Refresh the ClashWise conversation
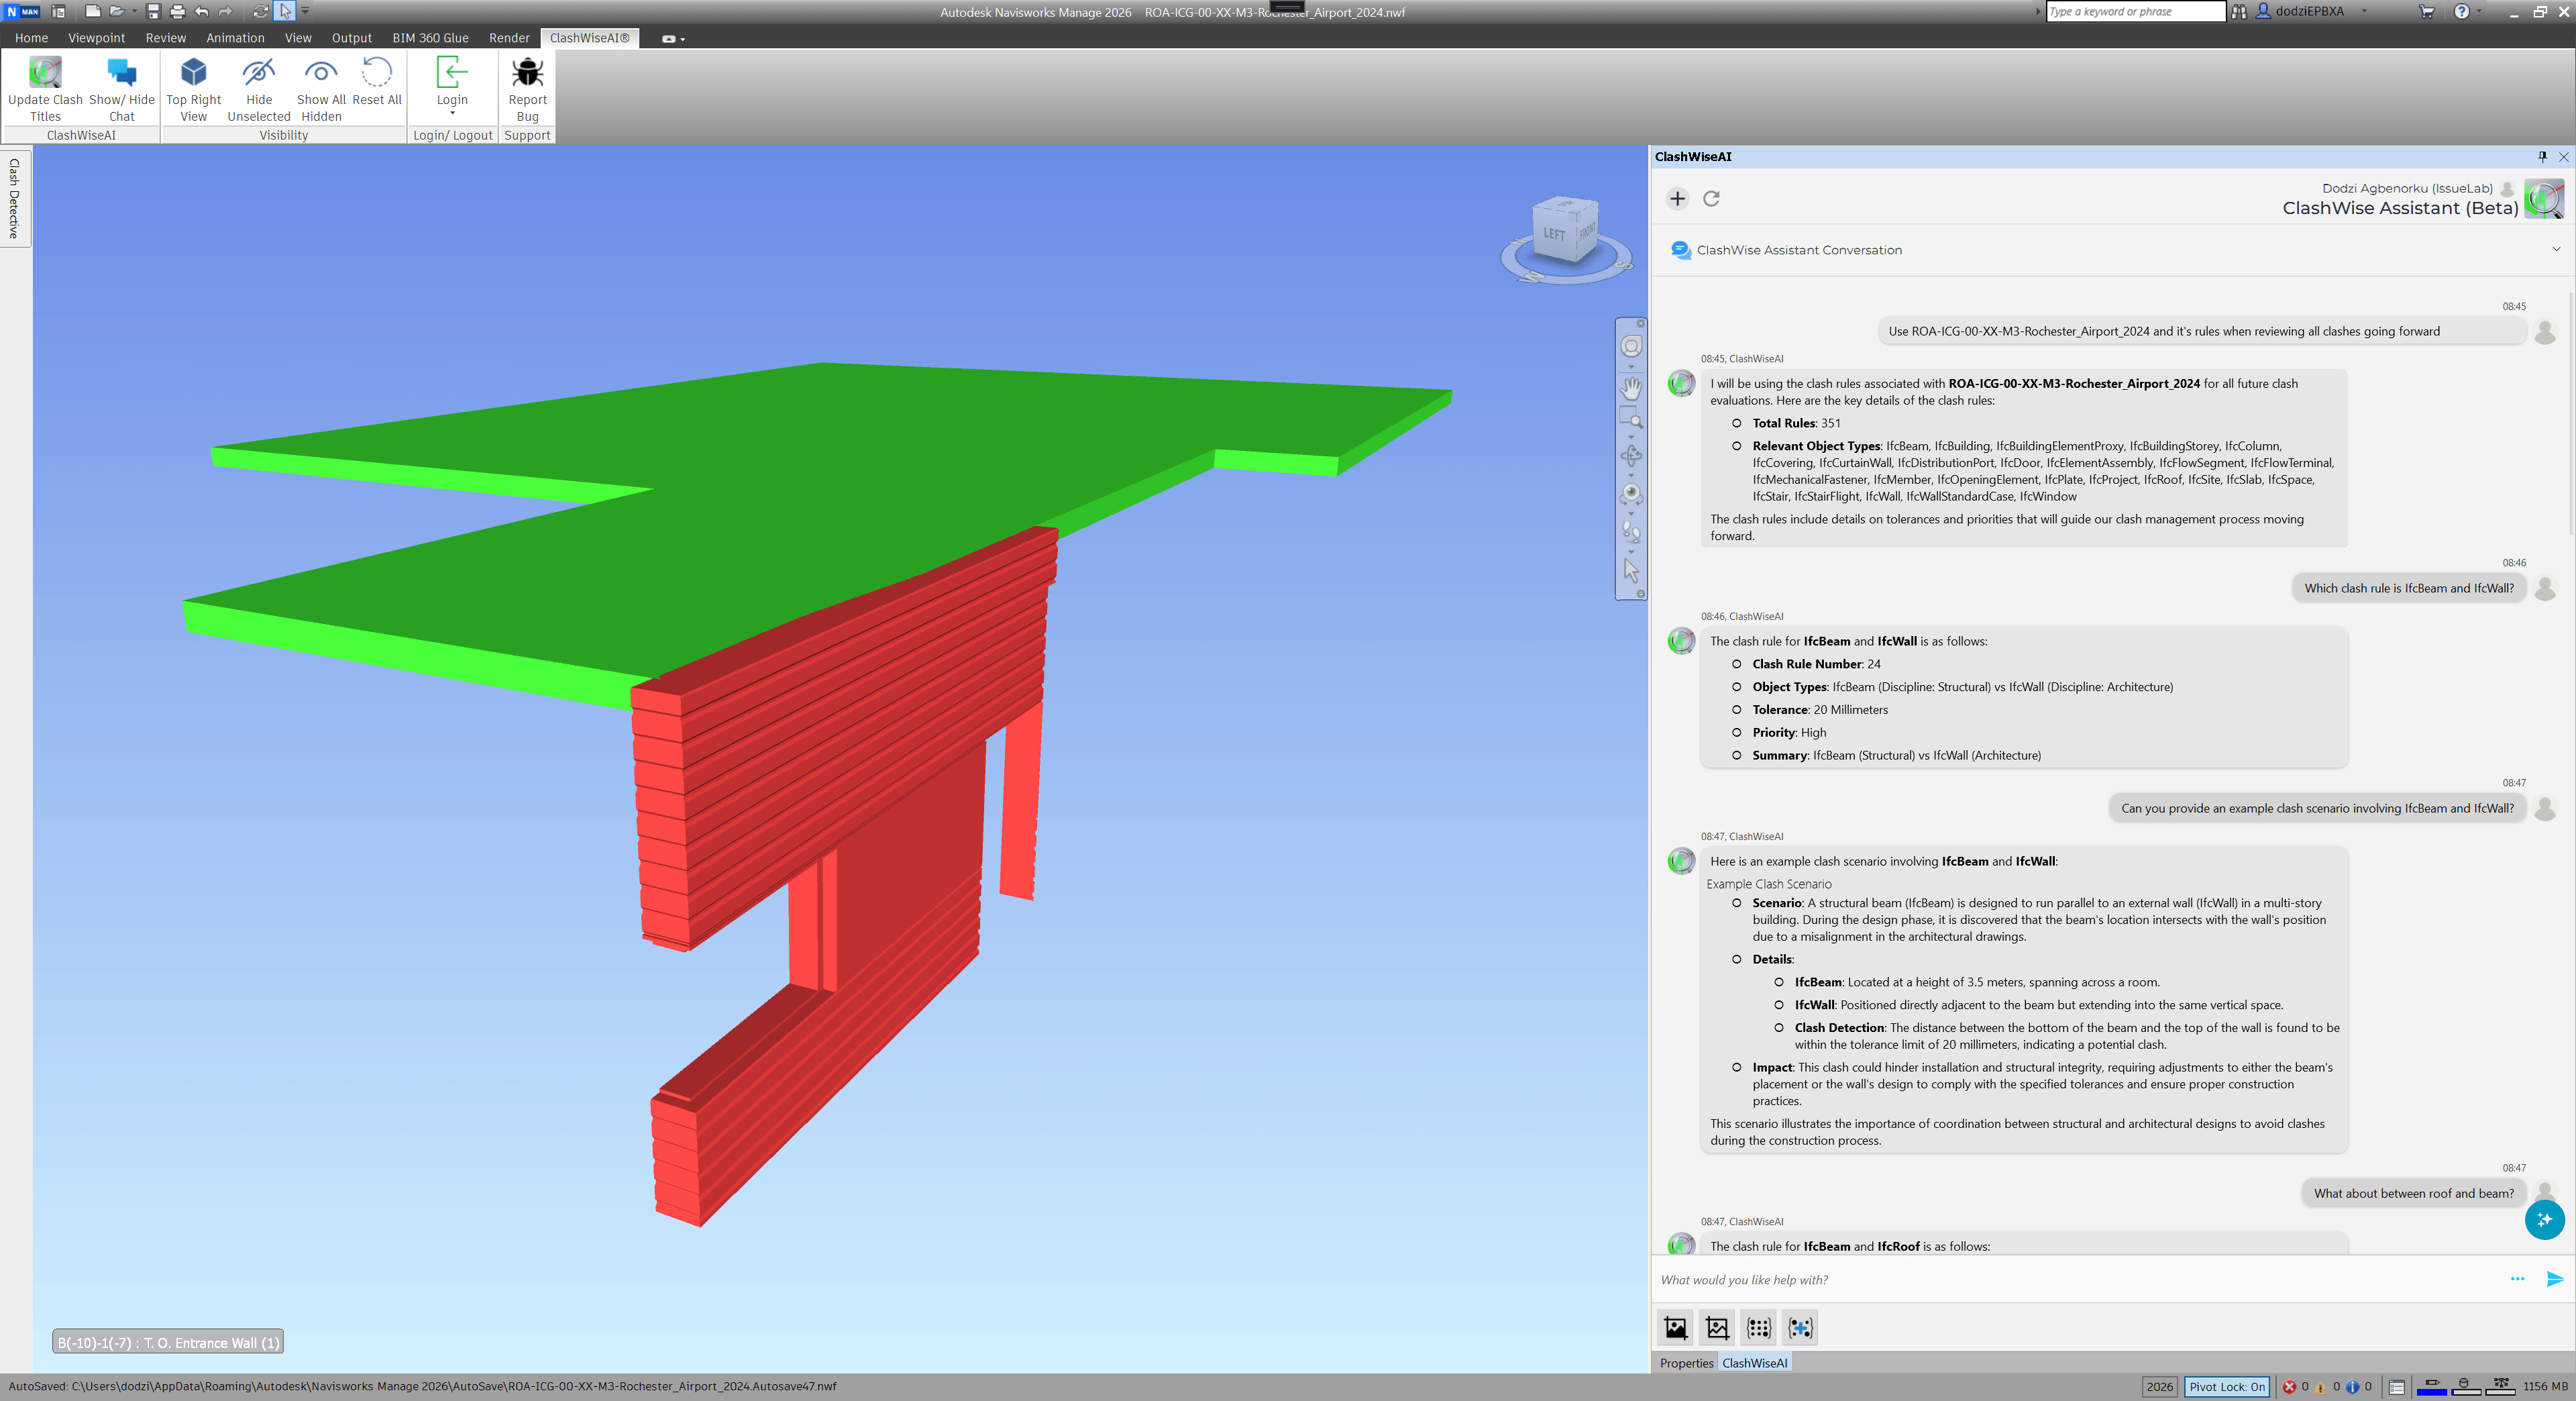The image size is (2576, 1401). [1711, 198]
